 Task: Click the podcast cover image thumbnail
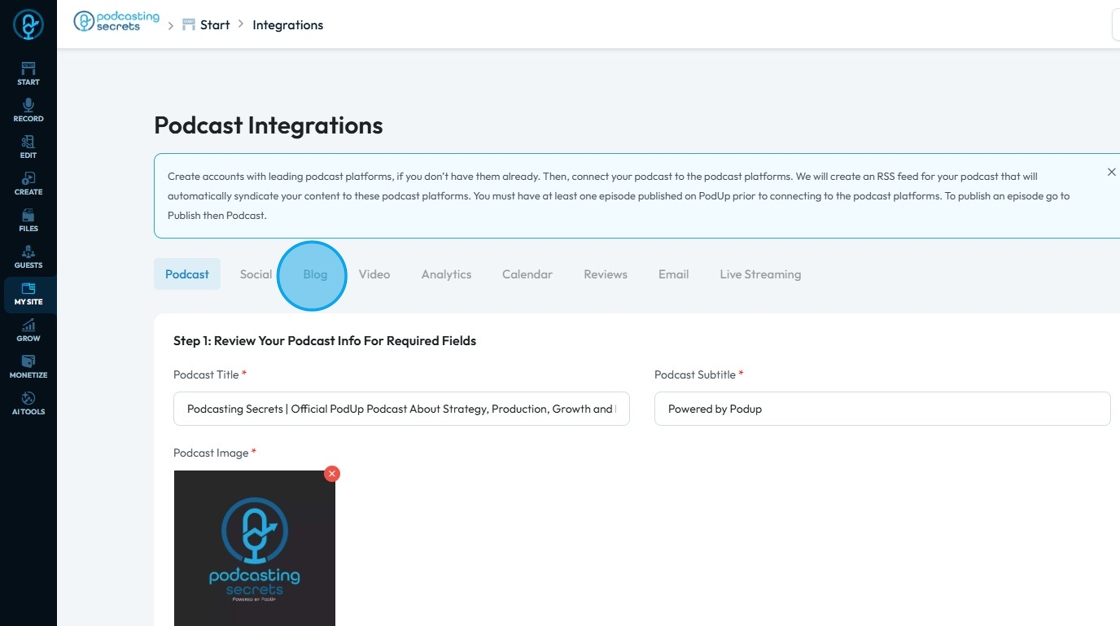tap(254, 548)
